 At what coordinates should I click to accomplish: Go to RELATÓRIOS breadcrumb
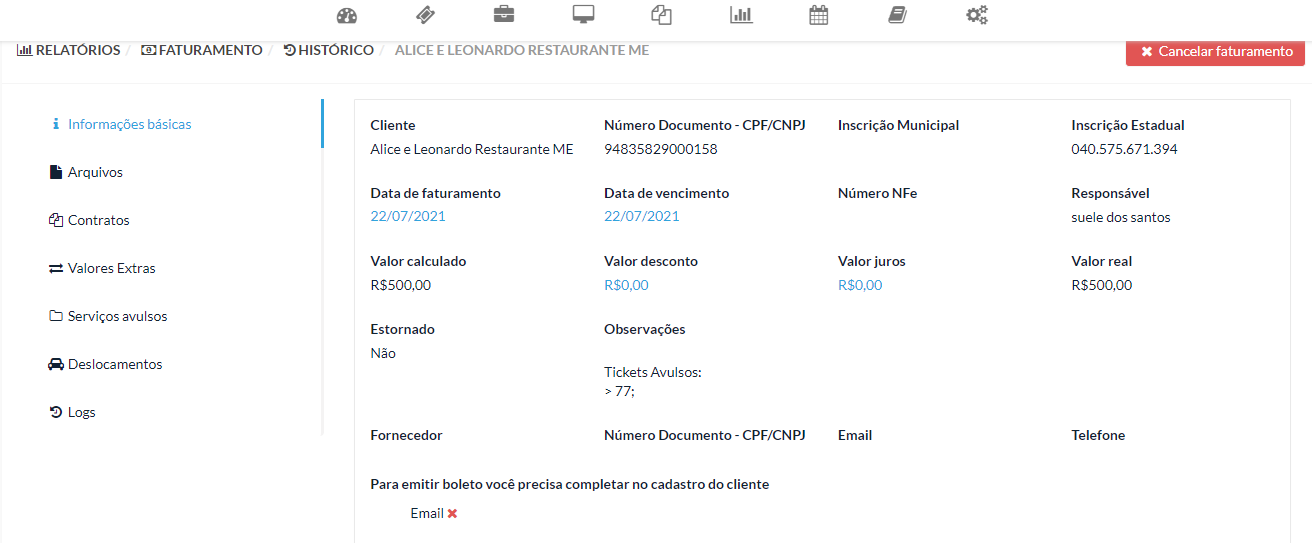(68, 50)
